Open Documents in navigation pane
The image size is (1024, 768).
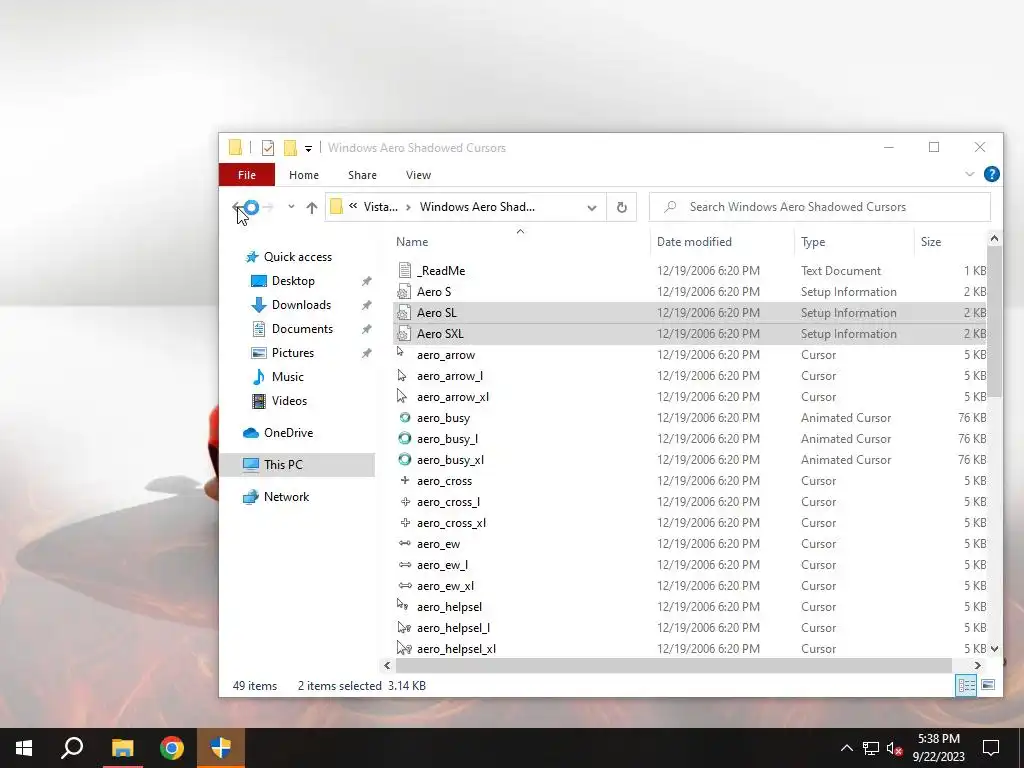point(302,329)
